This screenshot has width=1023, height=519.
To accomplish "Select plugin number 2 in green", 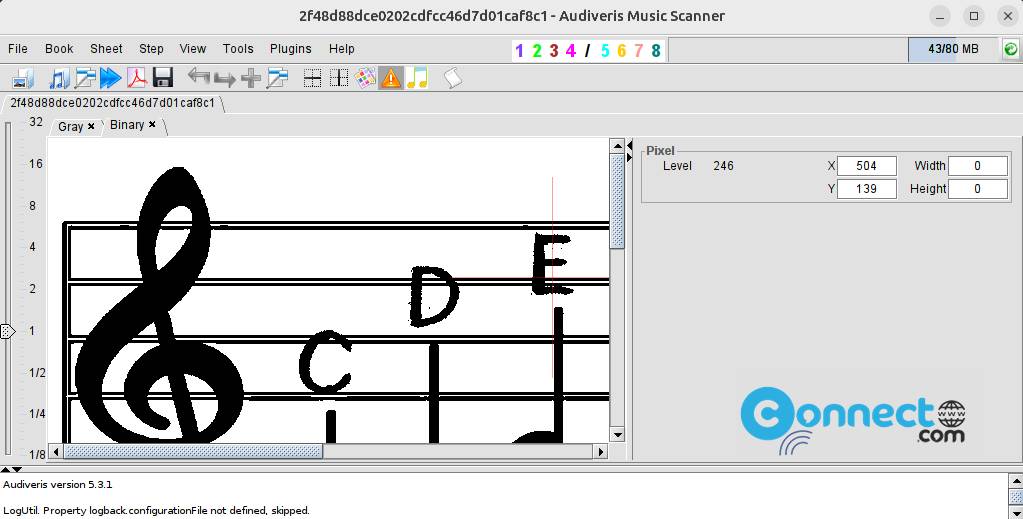I will pyautogui.click(x=536, y=50).
